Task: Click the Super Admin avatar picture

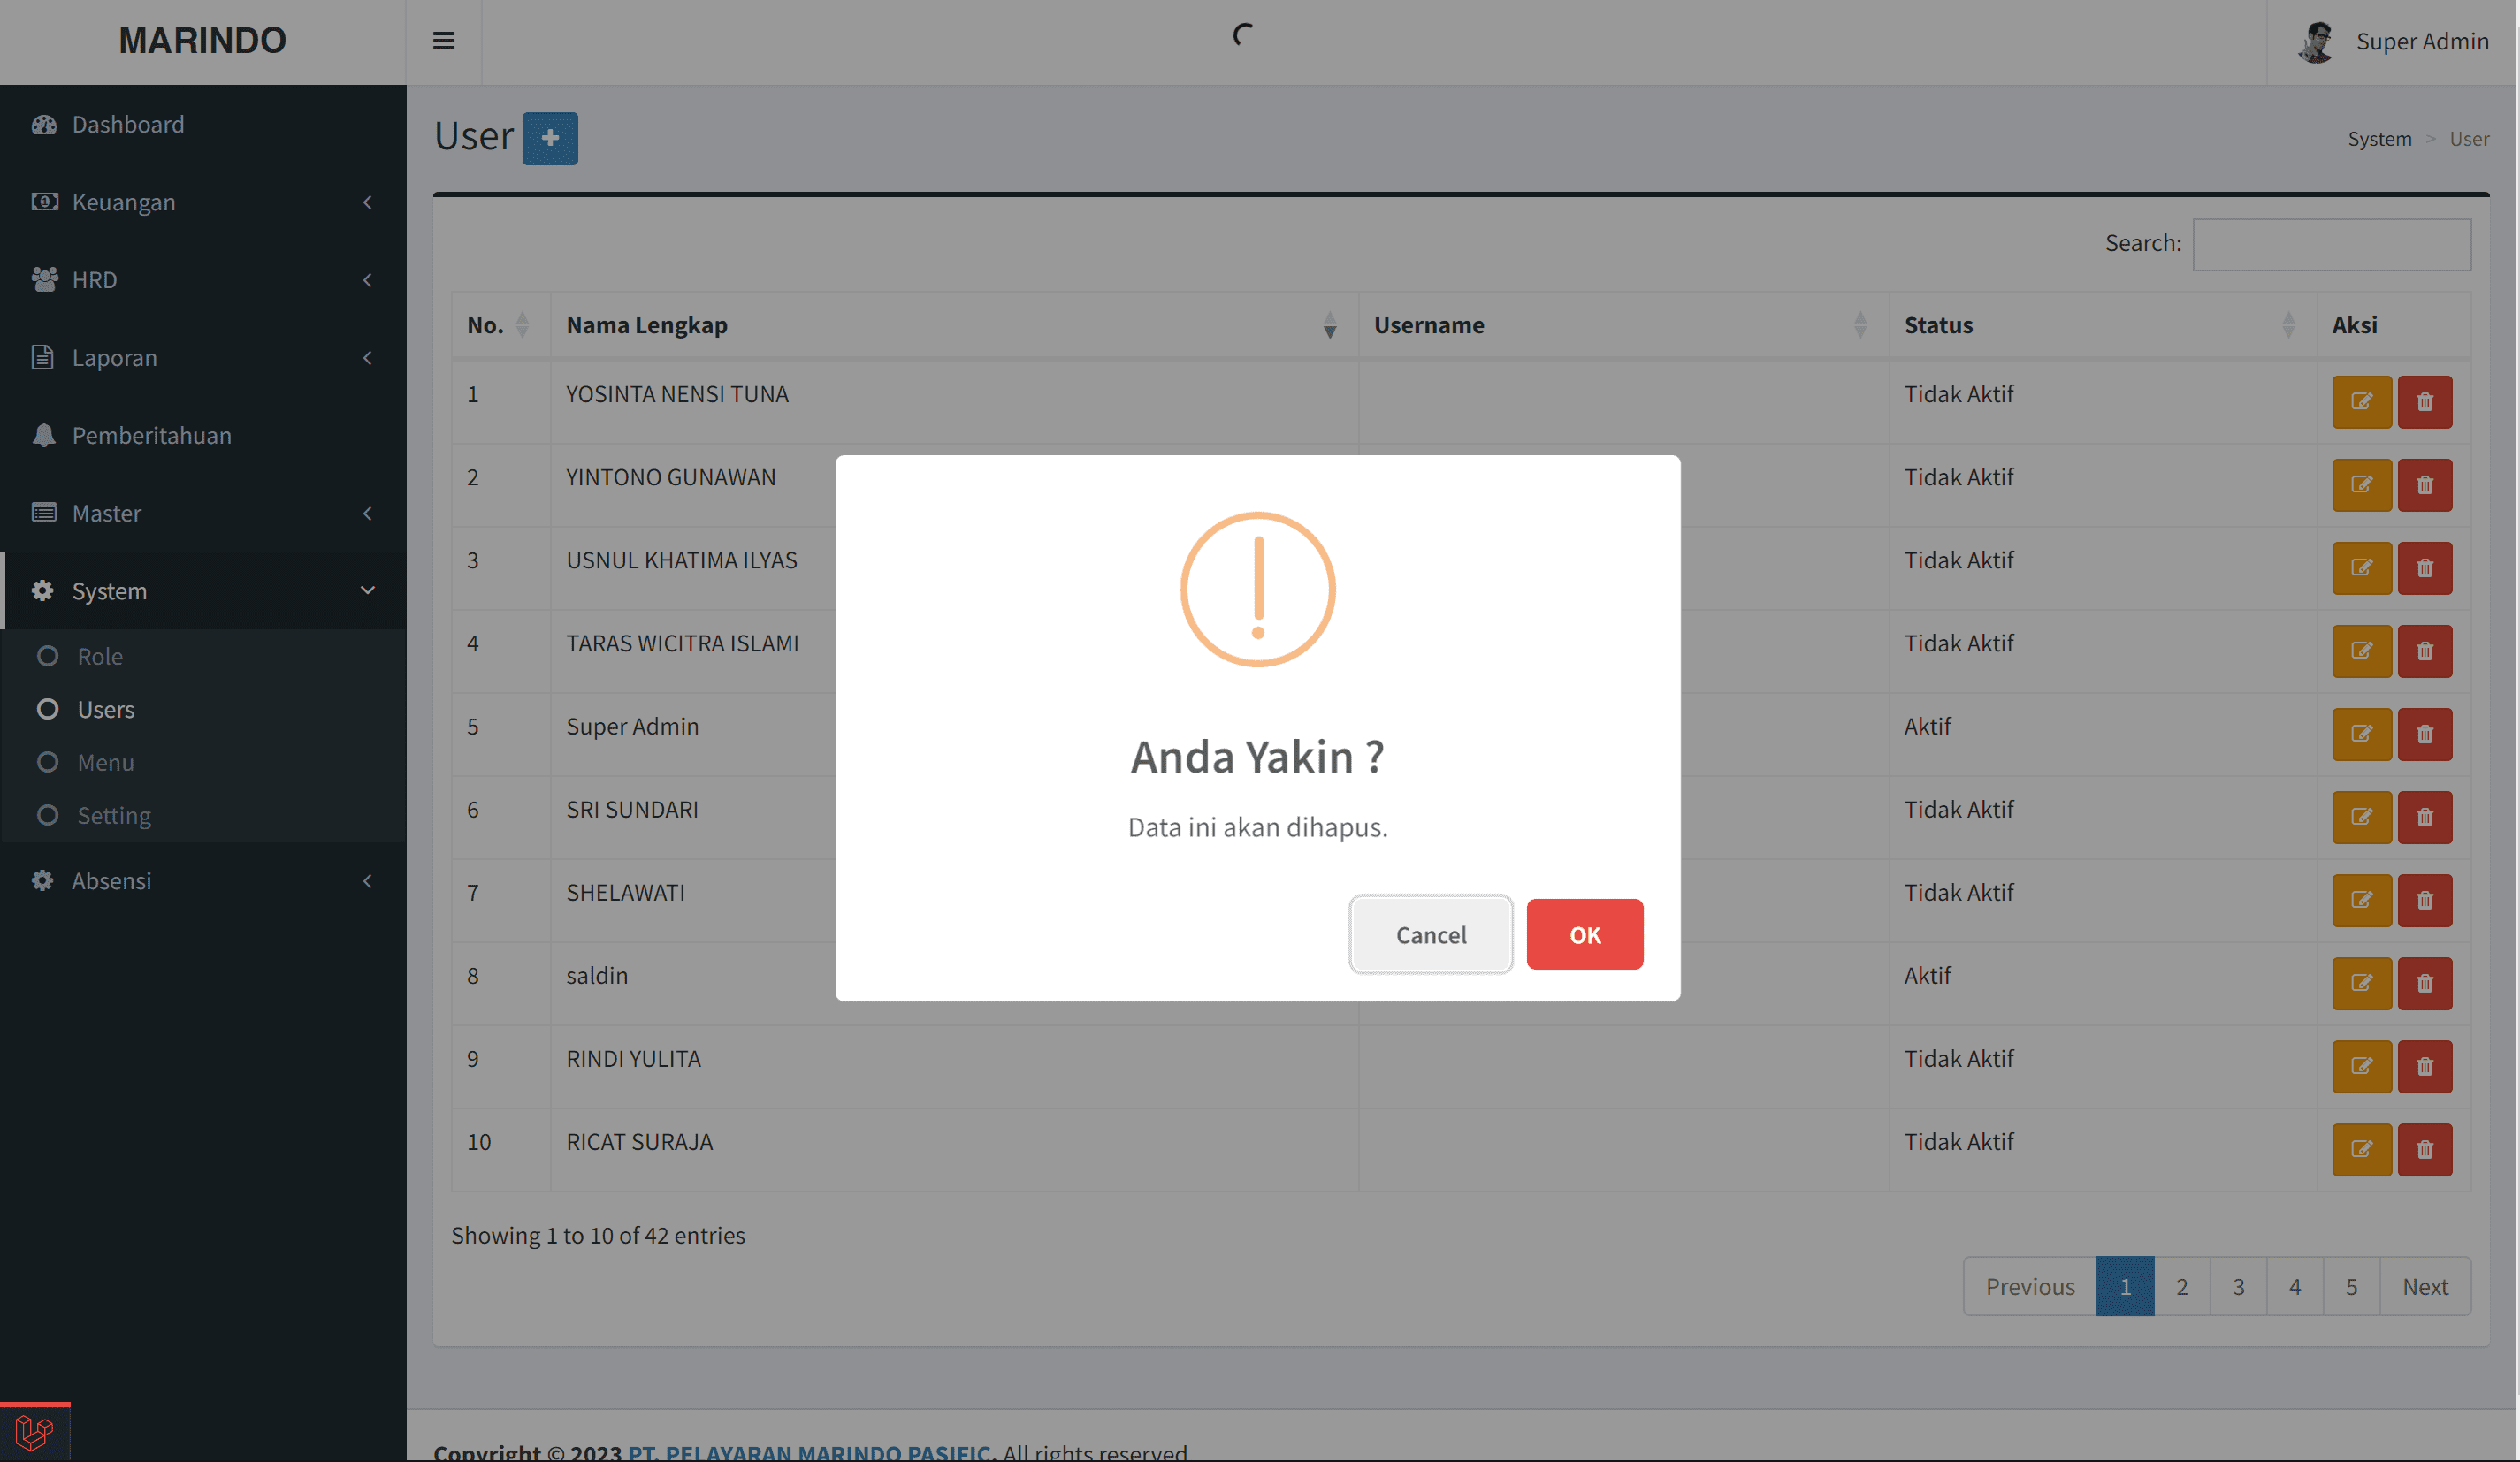Action: point(2315,42)
